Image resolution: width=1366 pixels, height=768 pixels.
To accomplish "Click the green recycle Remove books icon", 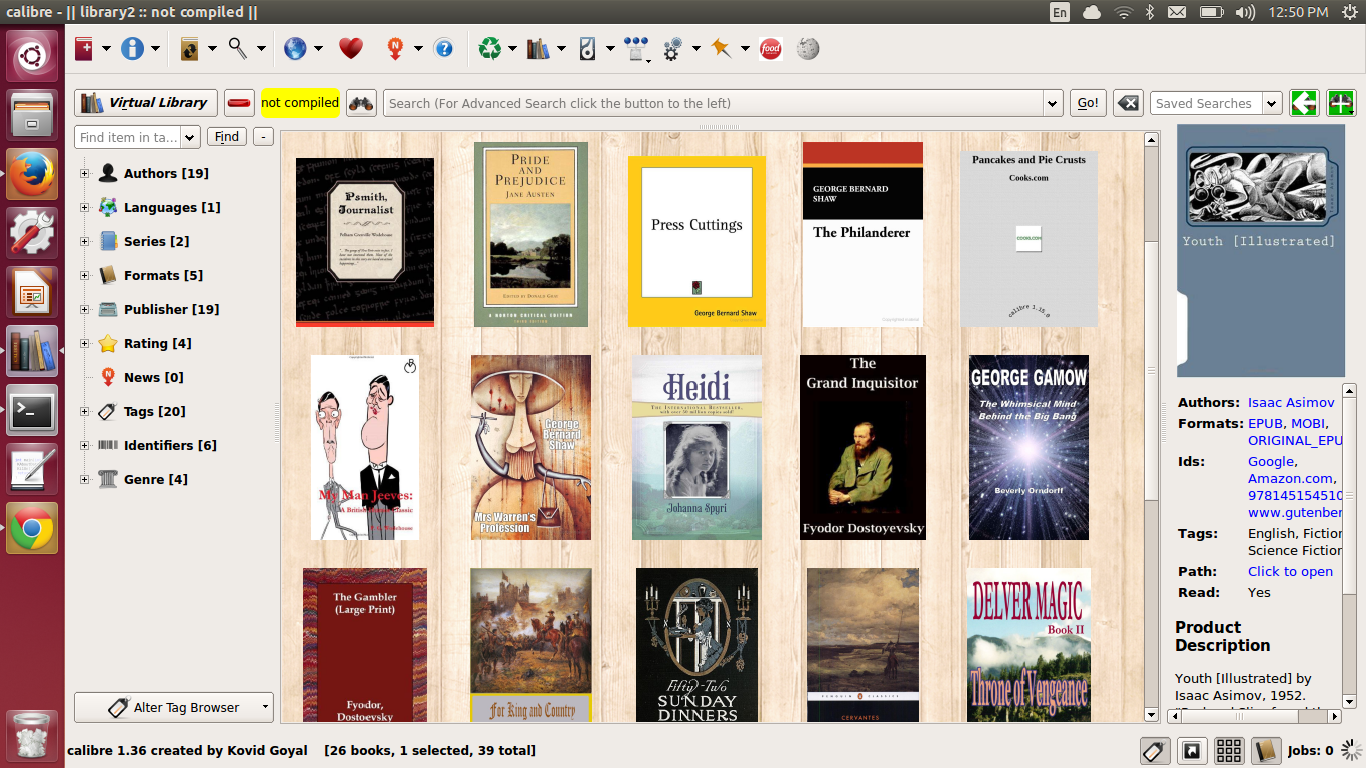I will point(490,48).
